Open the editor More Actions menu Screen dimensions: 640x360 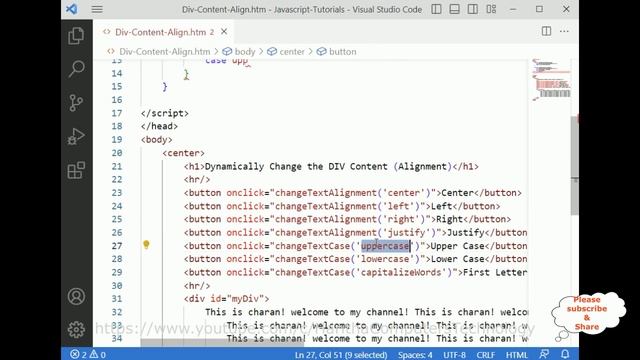(564, 31)
